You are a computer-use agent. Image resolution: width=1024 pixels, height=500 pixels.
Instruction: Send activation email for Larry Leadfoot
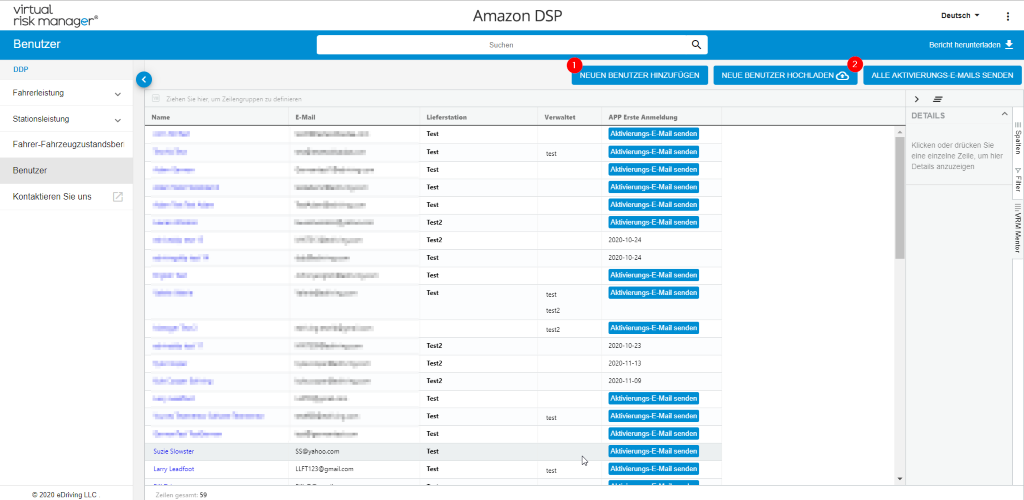tap(653, 469)
